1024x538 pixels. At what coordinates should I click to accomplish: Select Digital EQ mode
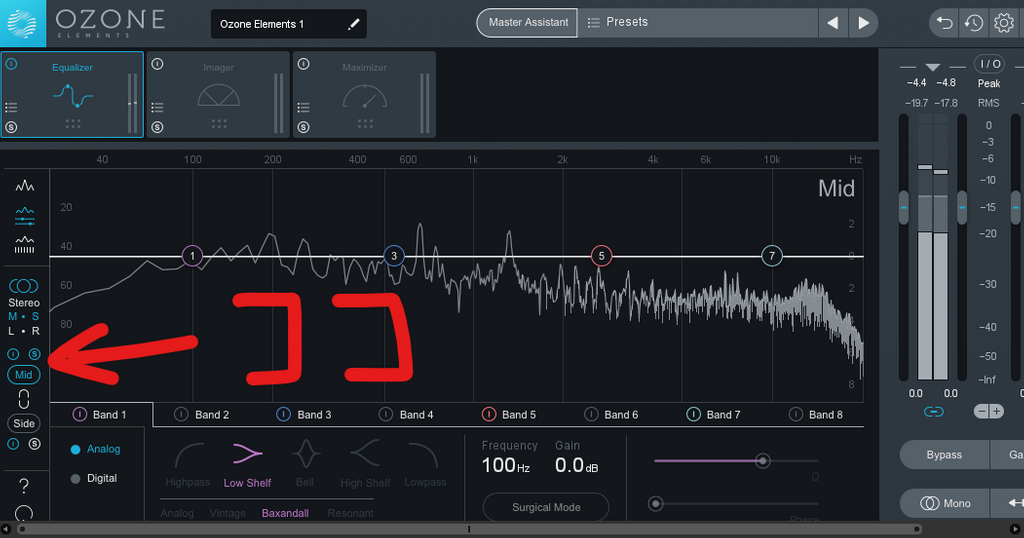(x=93, y=479)
